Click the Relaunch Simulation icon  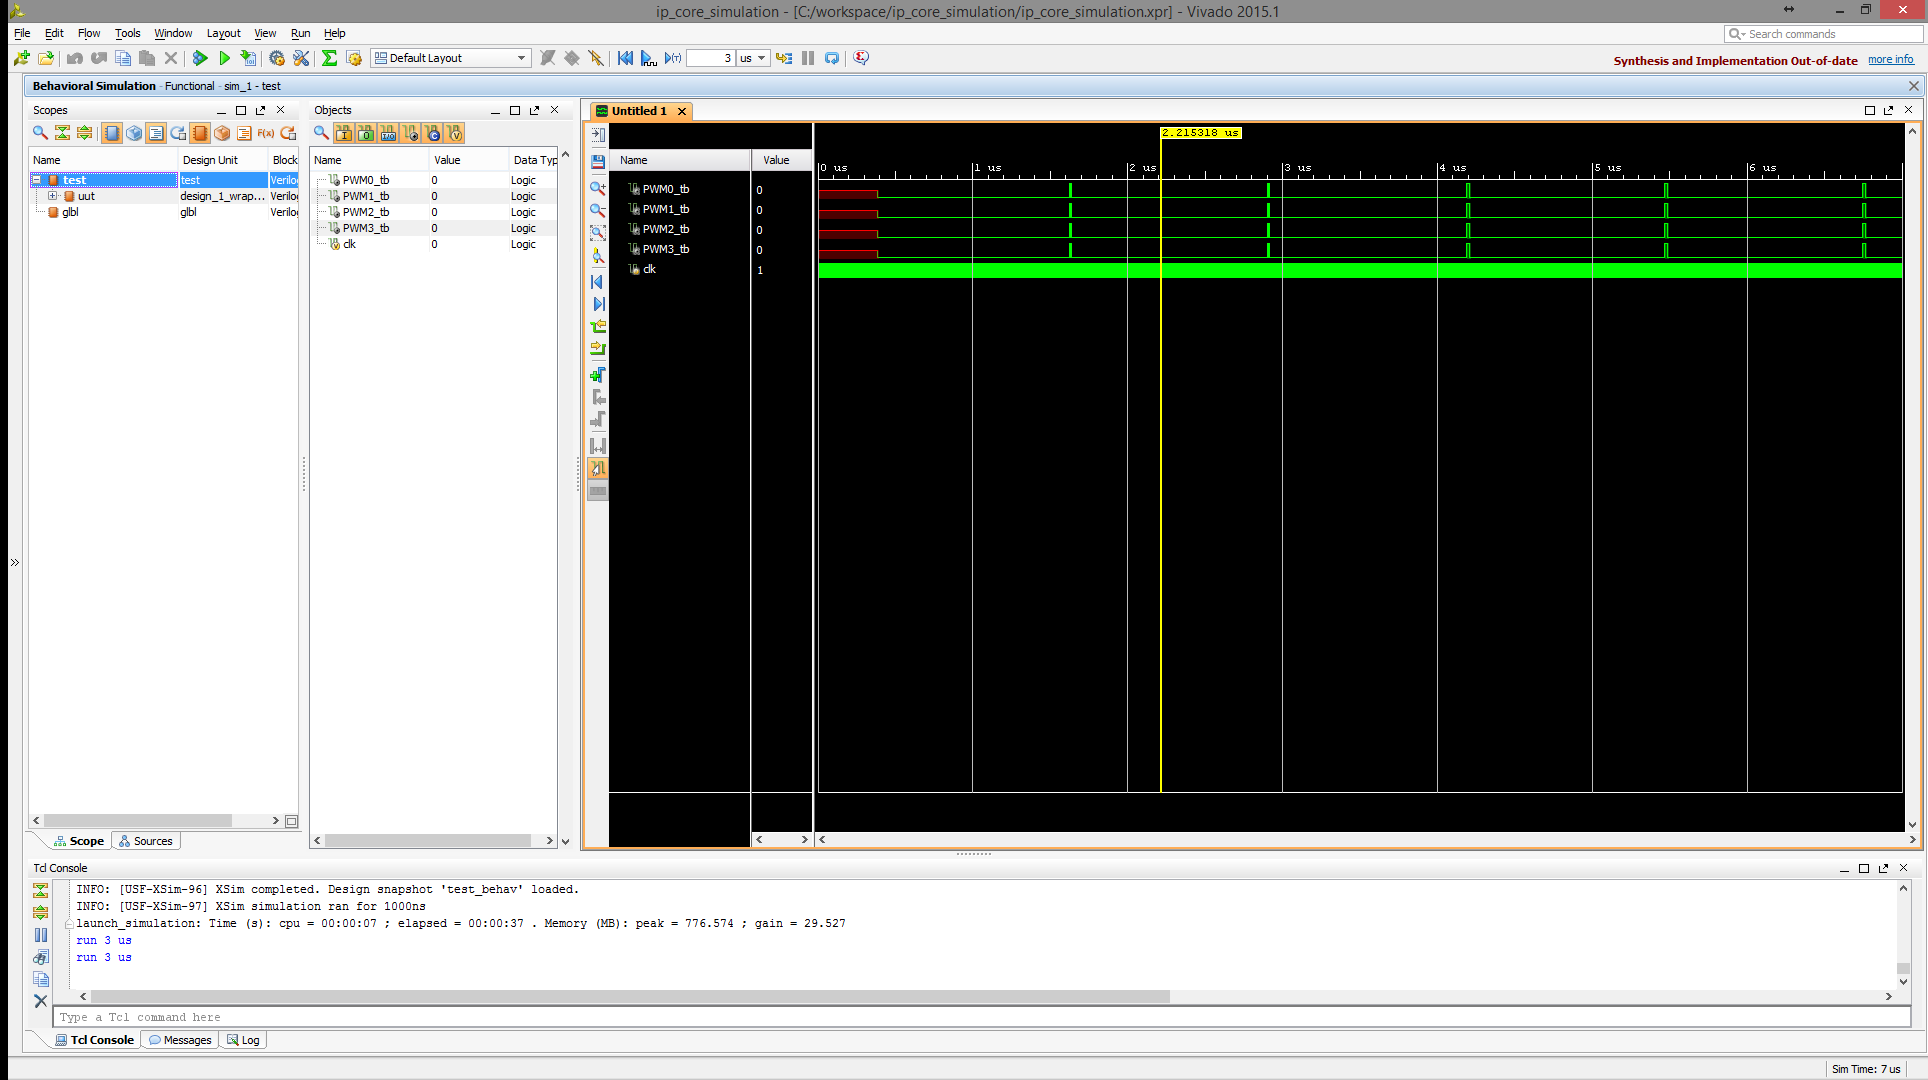tap(831, 58)
